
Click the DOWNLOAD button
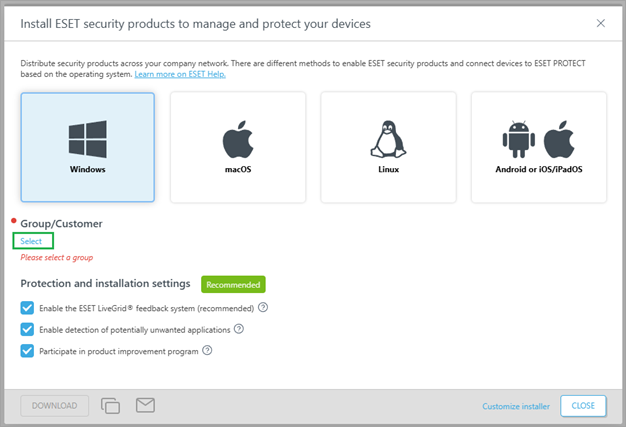point(55,406)
